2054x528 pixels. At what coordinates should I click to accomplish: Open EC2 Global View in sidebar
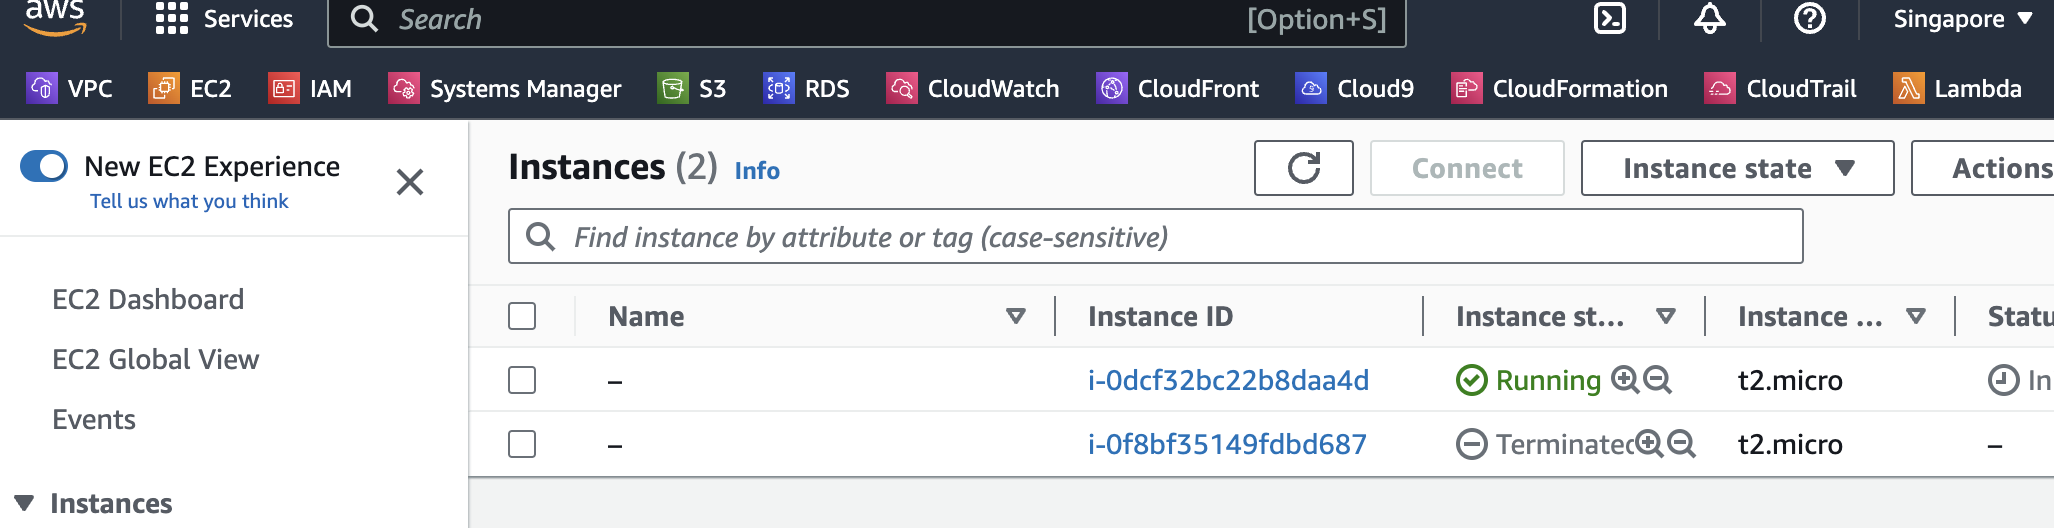pyautogui.click(x=156, y=359)
